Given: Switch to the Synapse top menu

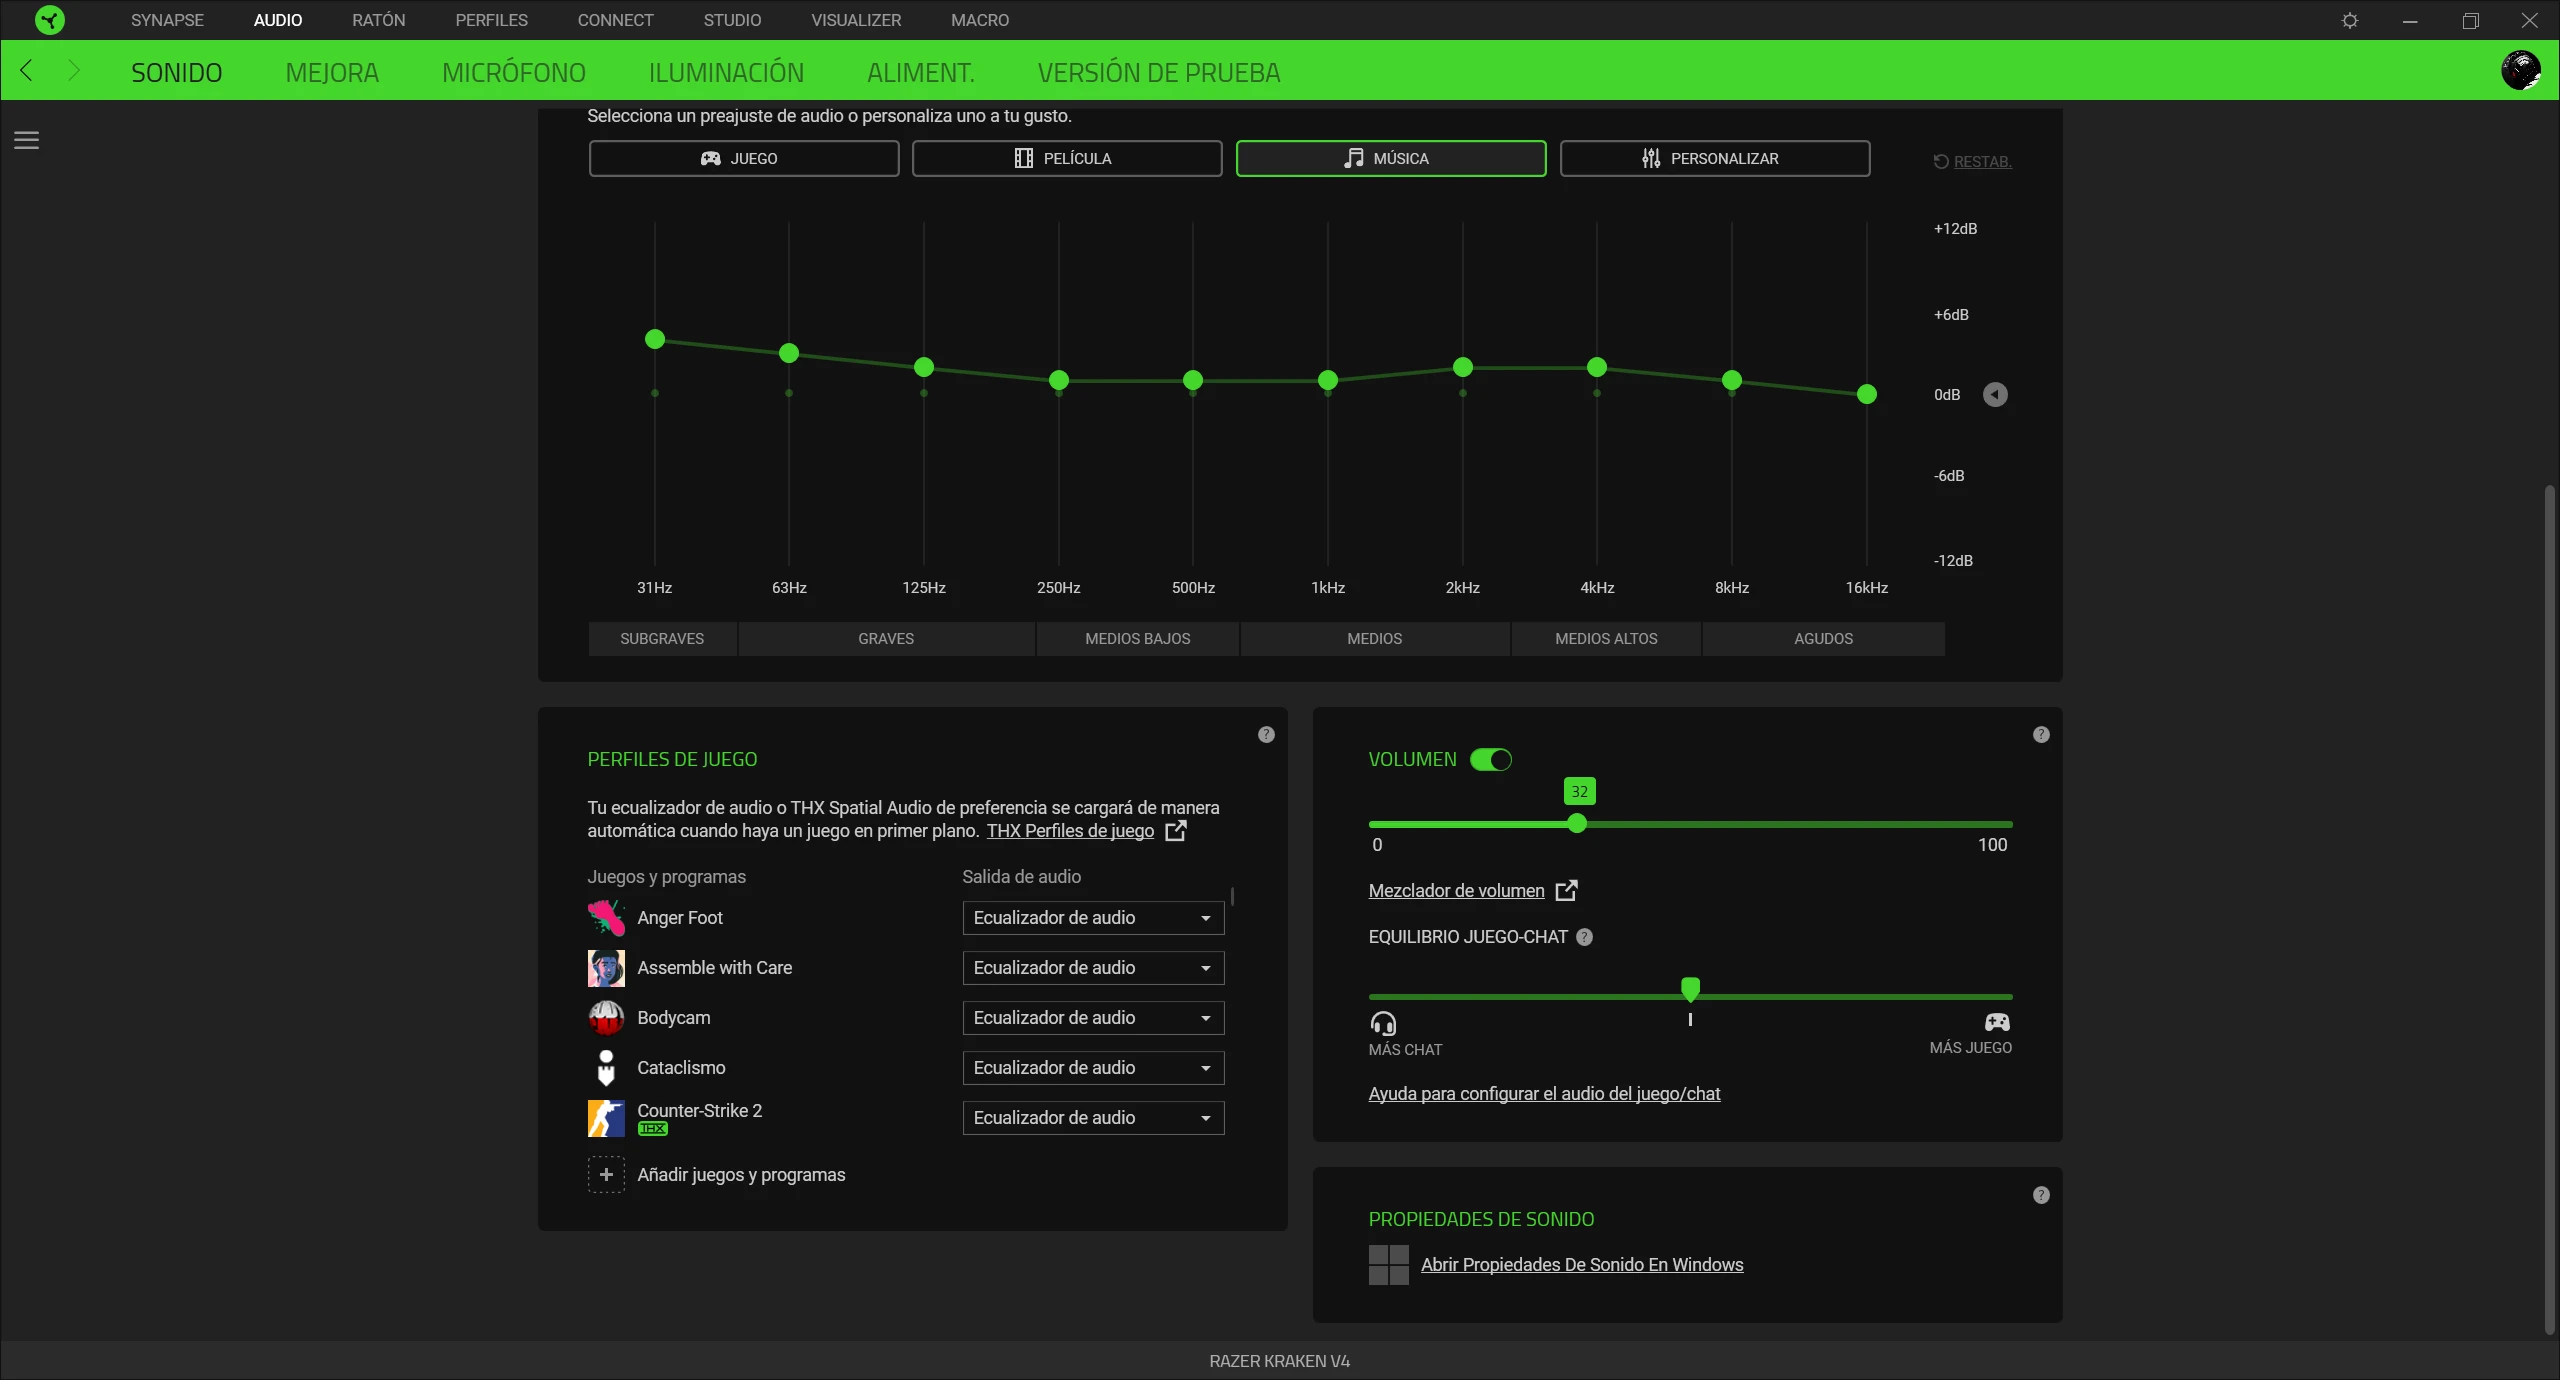Looking at the screenshot, I should pyautogui.click(x=167, y=20).
